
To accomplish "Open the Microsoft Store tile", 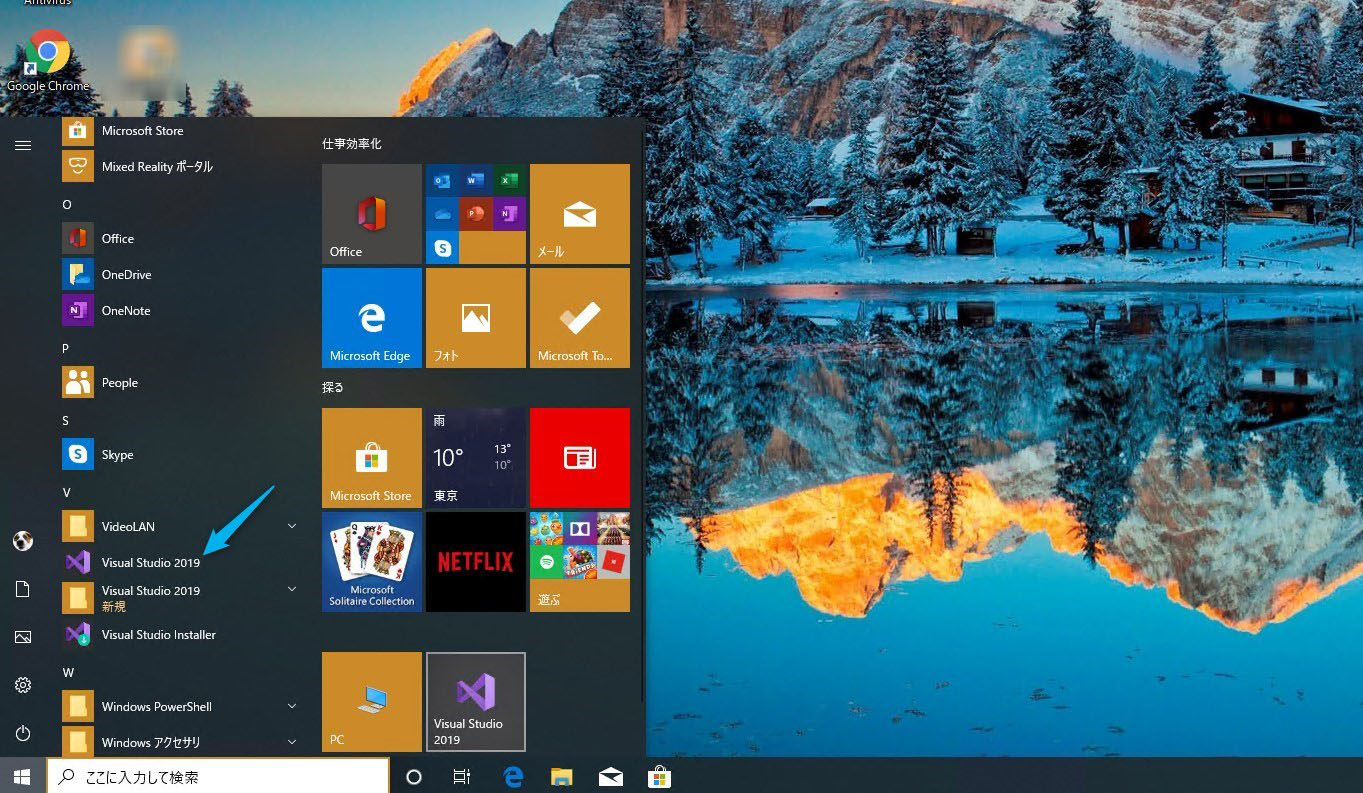I will tap(372, 458).
